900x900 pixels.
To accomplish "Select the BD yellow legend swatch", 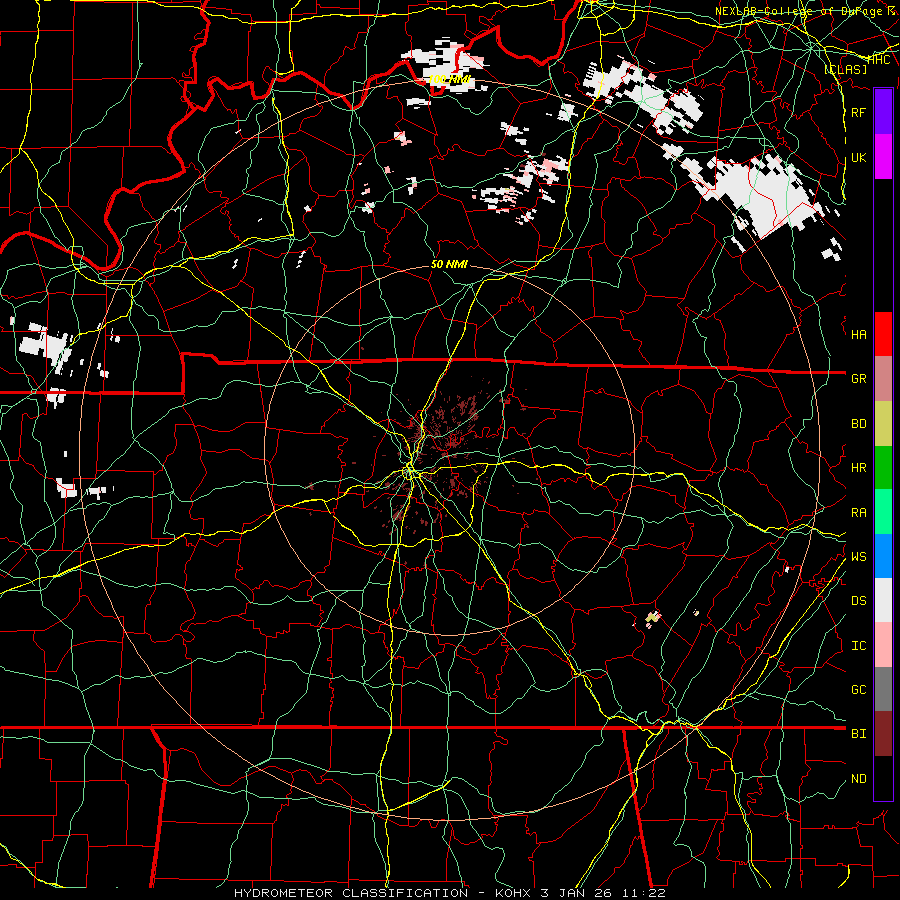I will coord(883,424).
